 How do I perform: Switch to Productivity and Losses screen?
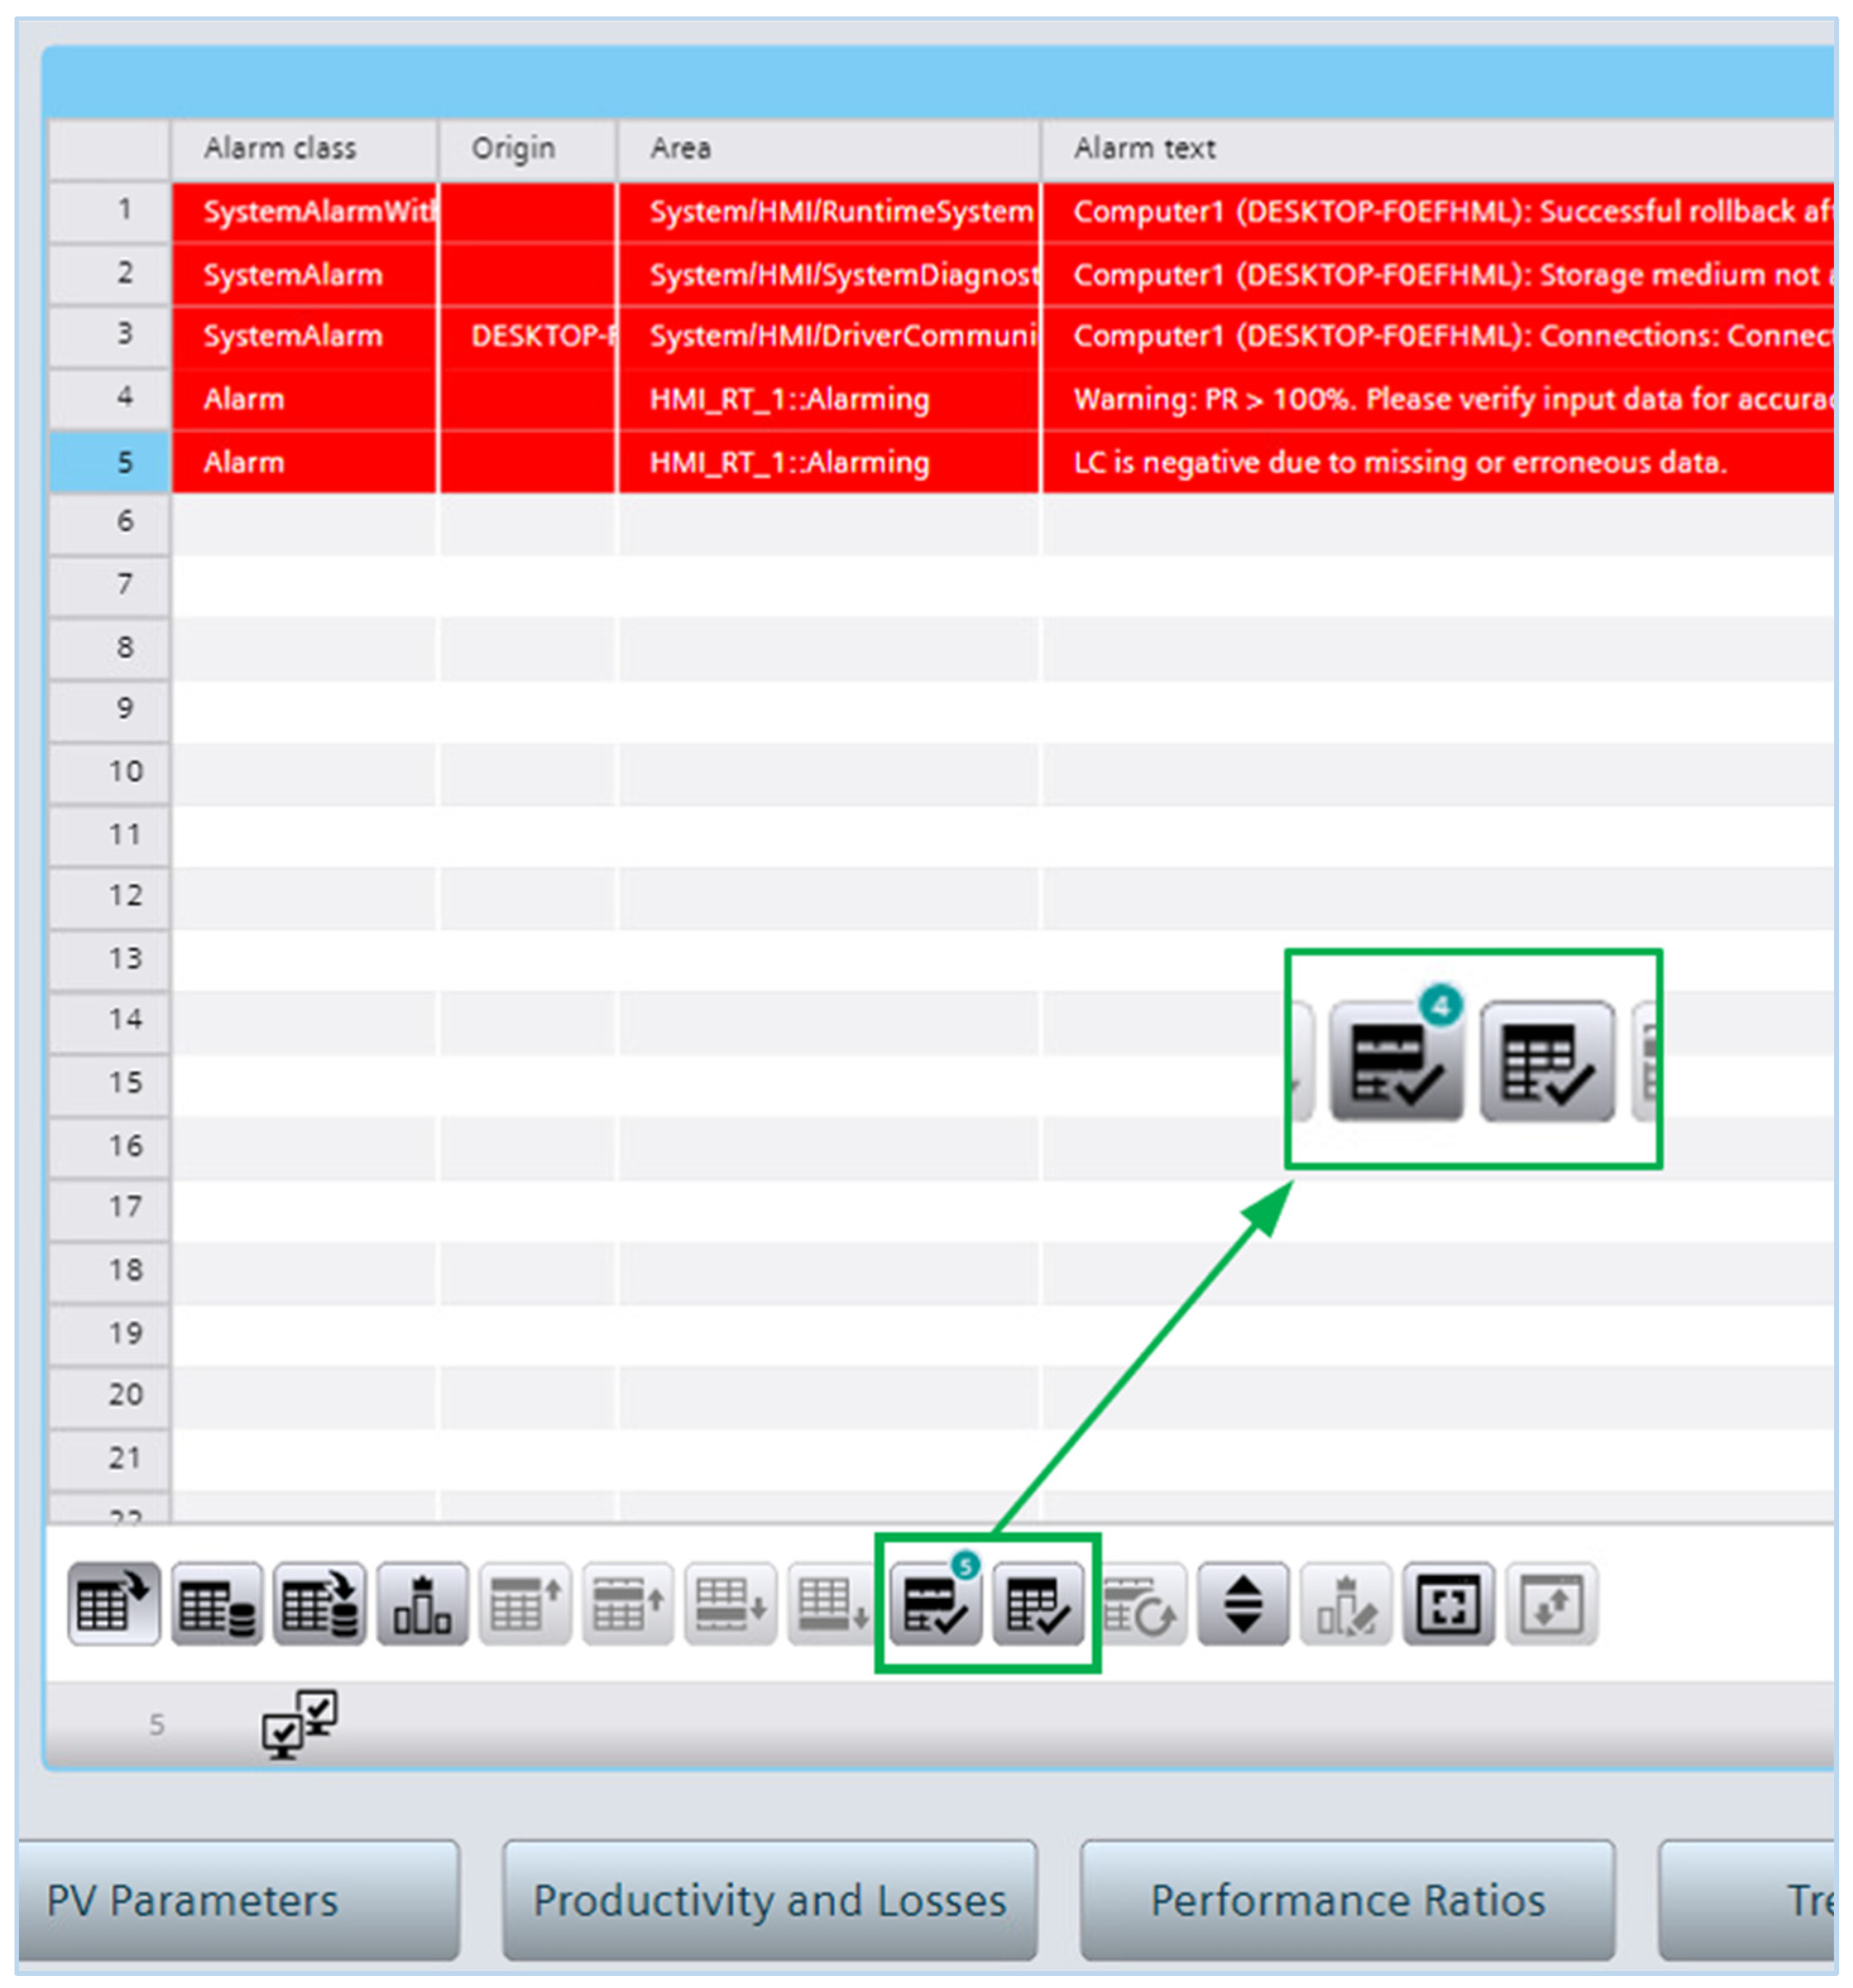[x=769, y=1901]
